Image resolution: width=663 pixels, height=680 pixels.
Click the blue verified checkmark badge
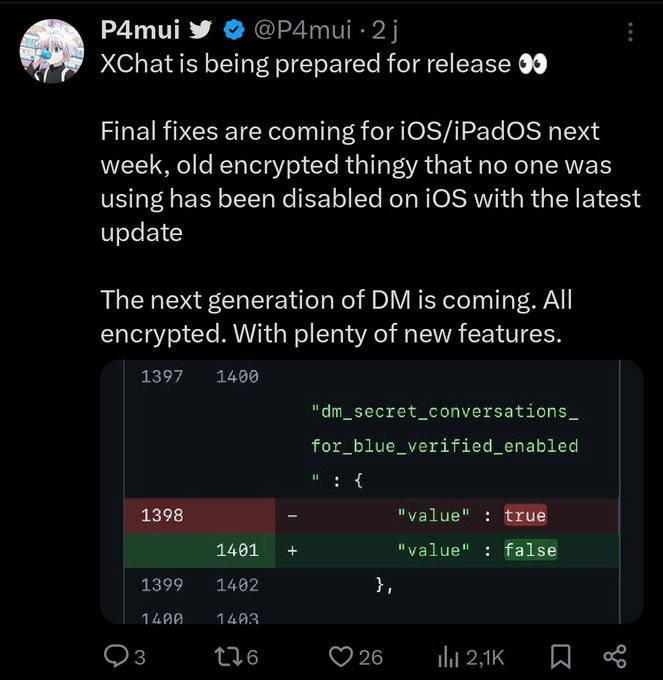point(234,30)
